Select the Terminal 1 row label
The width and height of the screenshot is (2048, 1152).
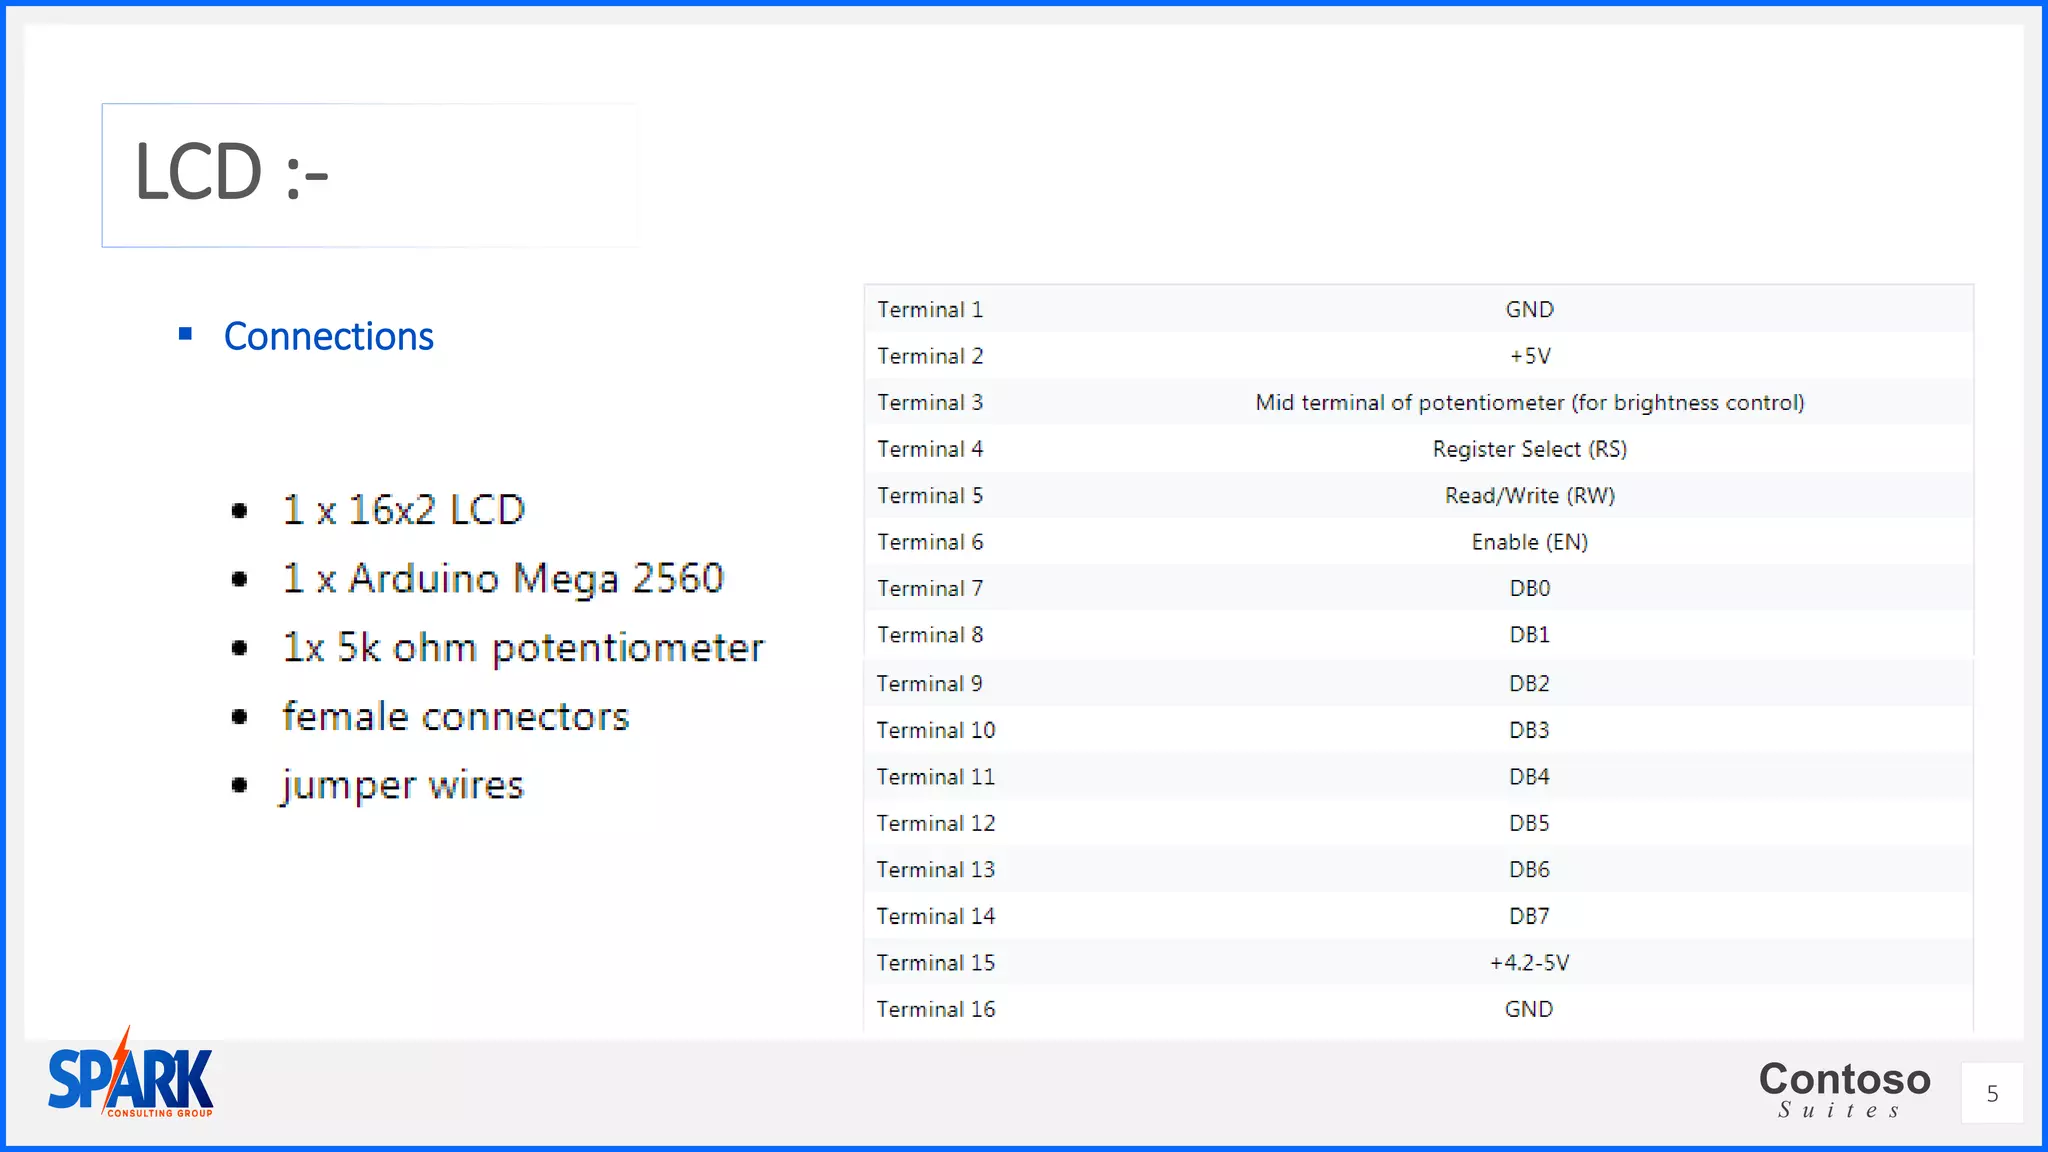930,310
